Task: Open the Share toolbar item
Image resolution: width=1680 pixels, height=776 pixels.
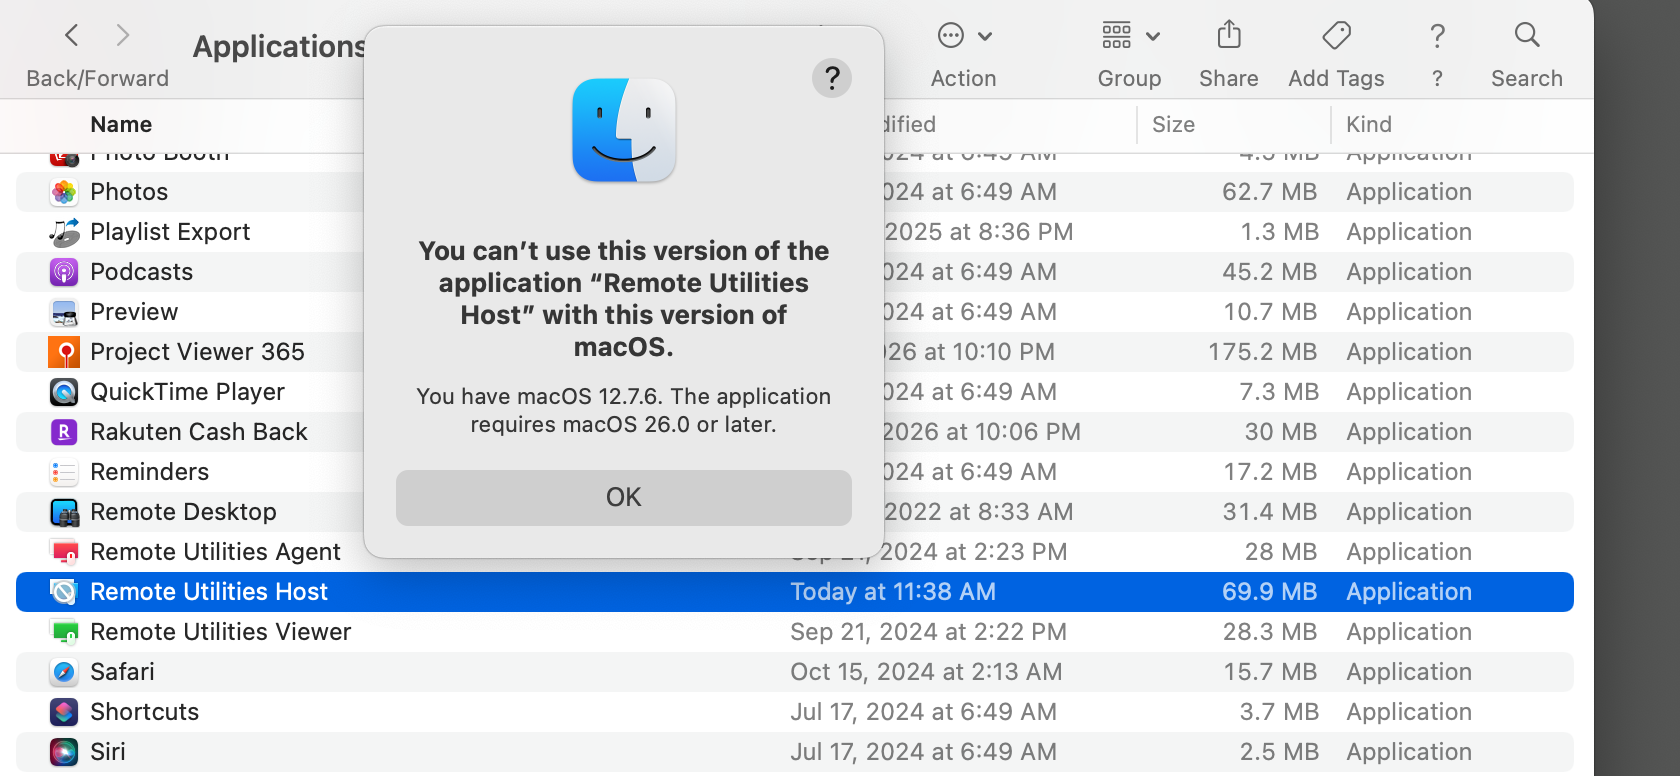Action: coord(1229,36)
